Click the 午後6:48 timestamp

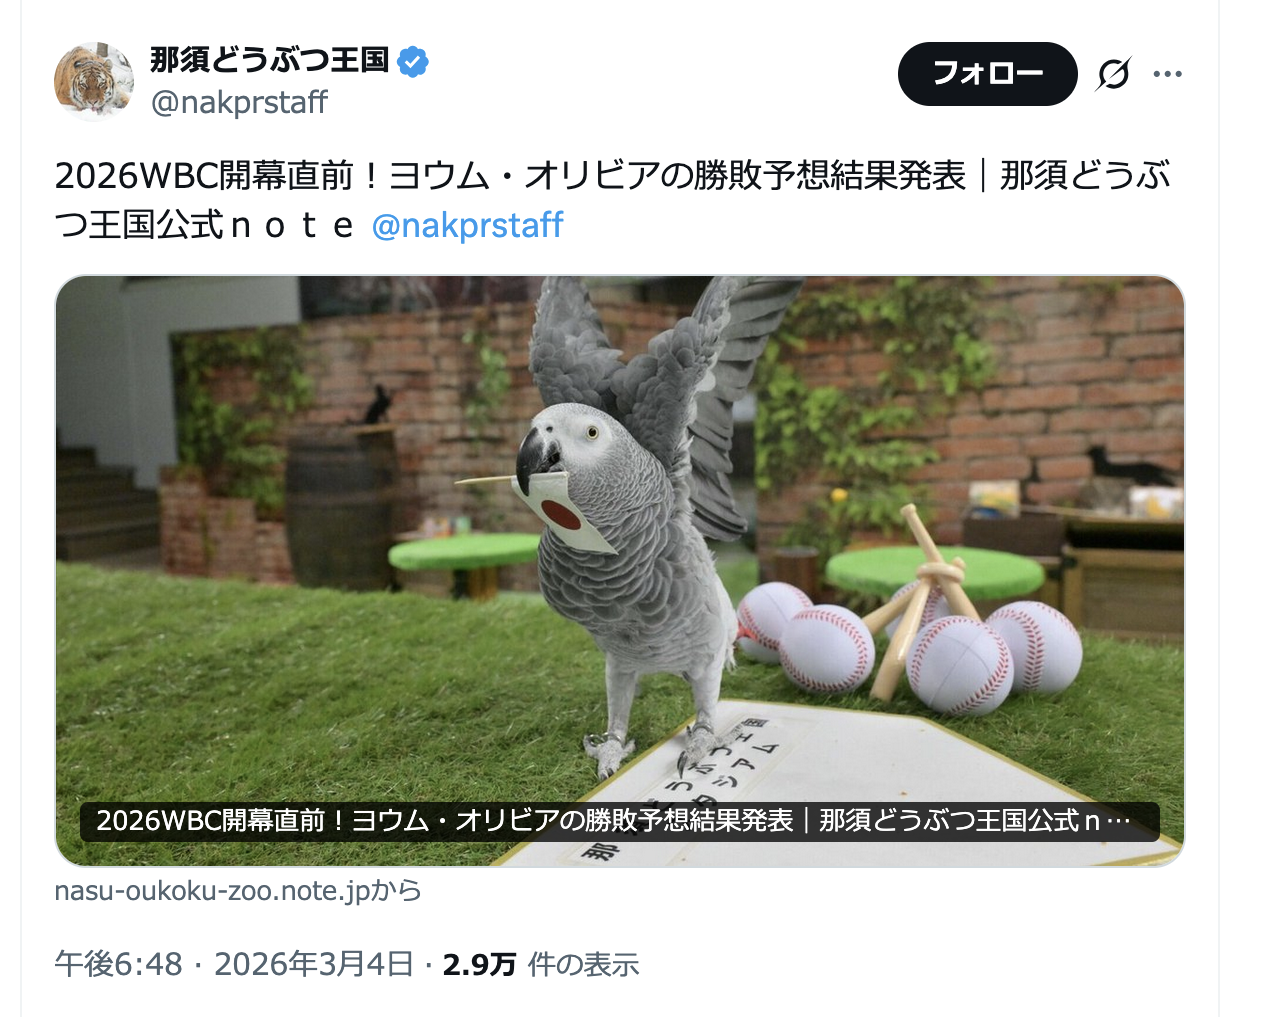118,964
